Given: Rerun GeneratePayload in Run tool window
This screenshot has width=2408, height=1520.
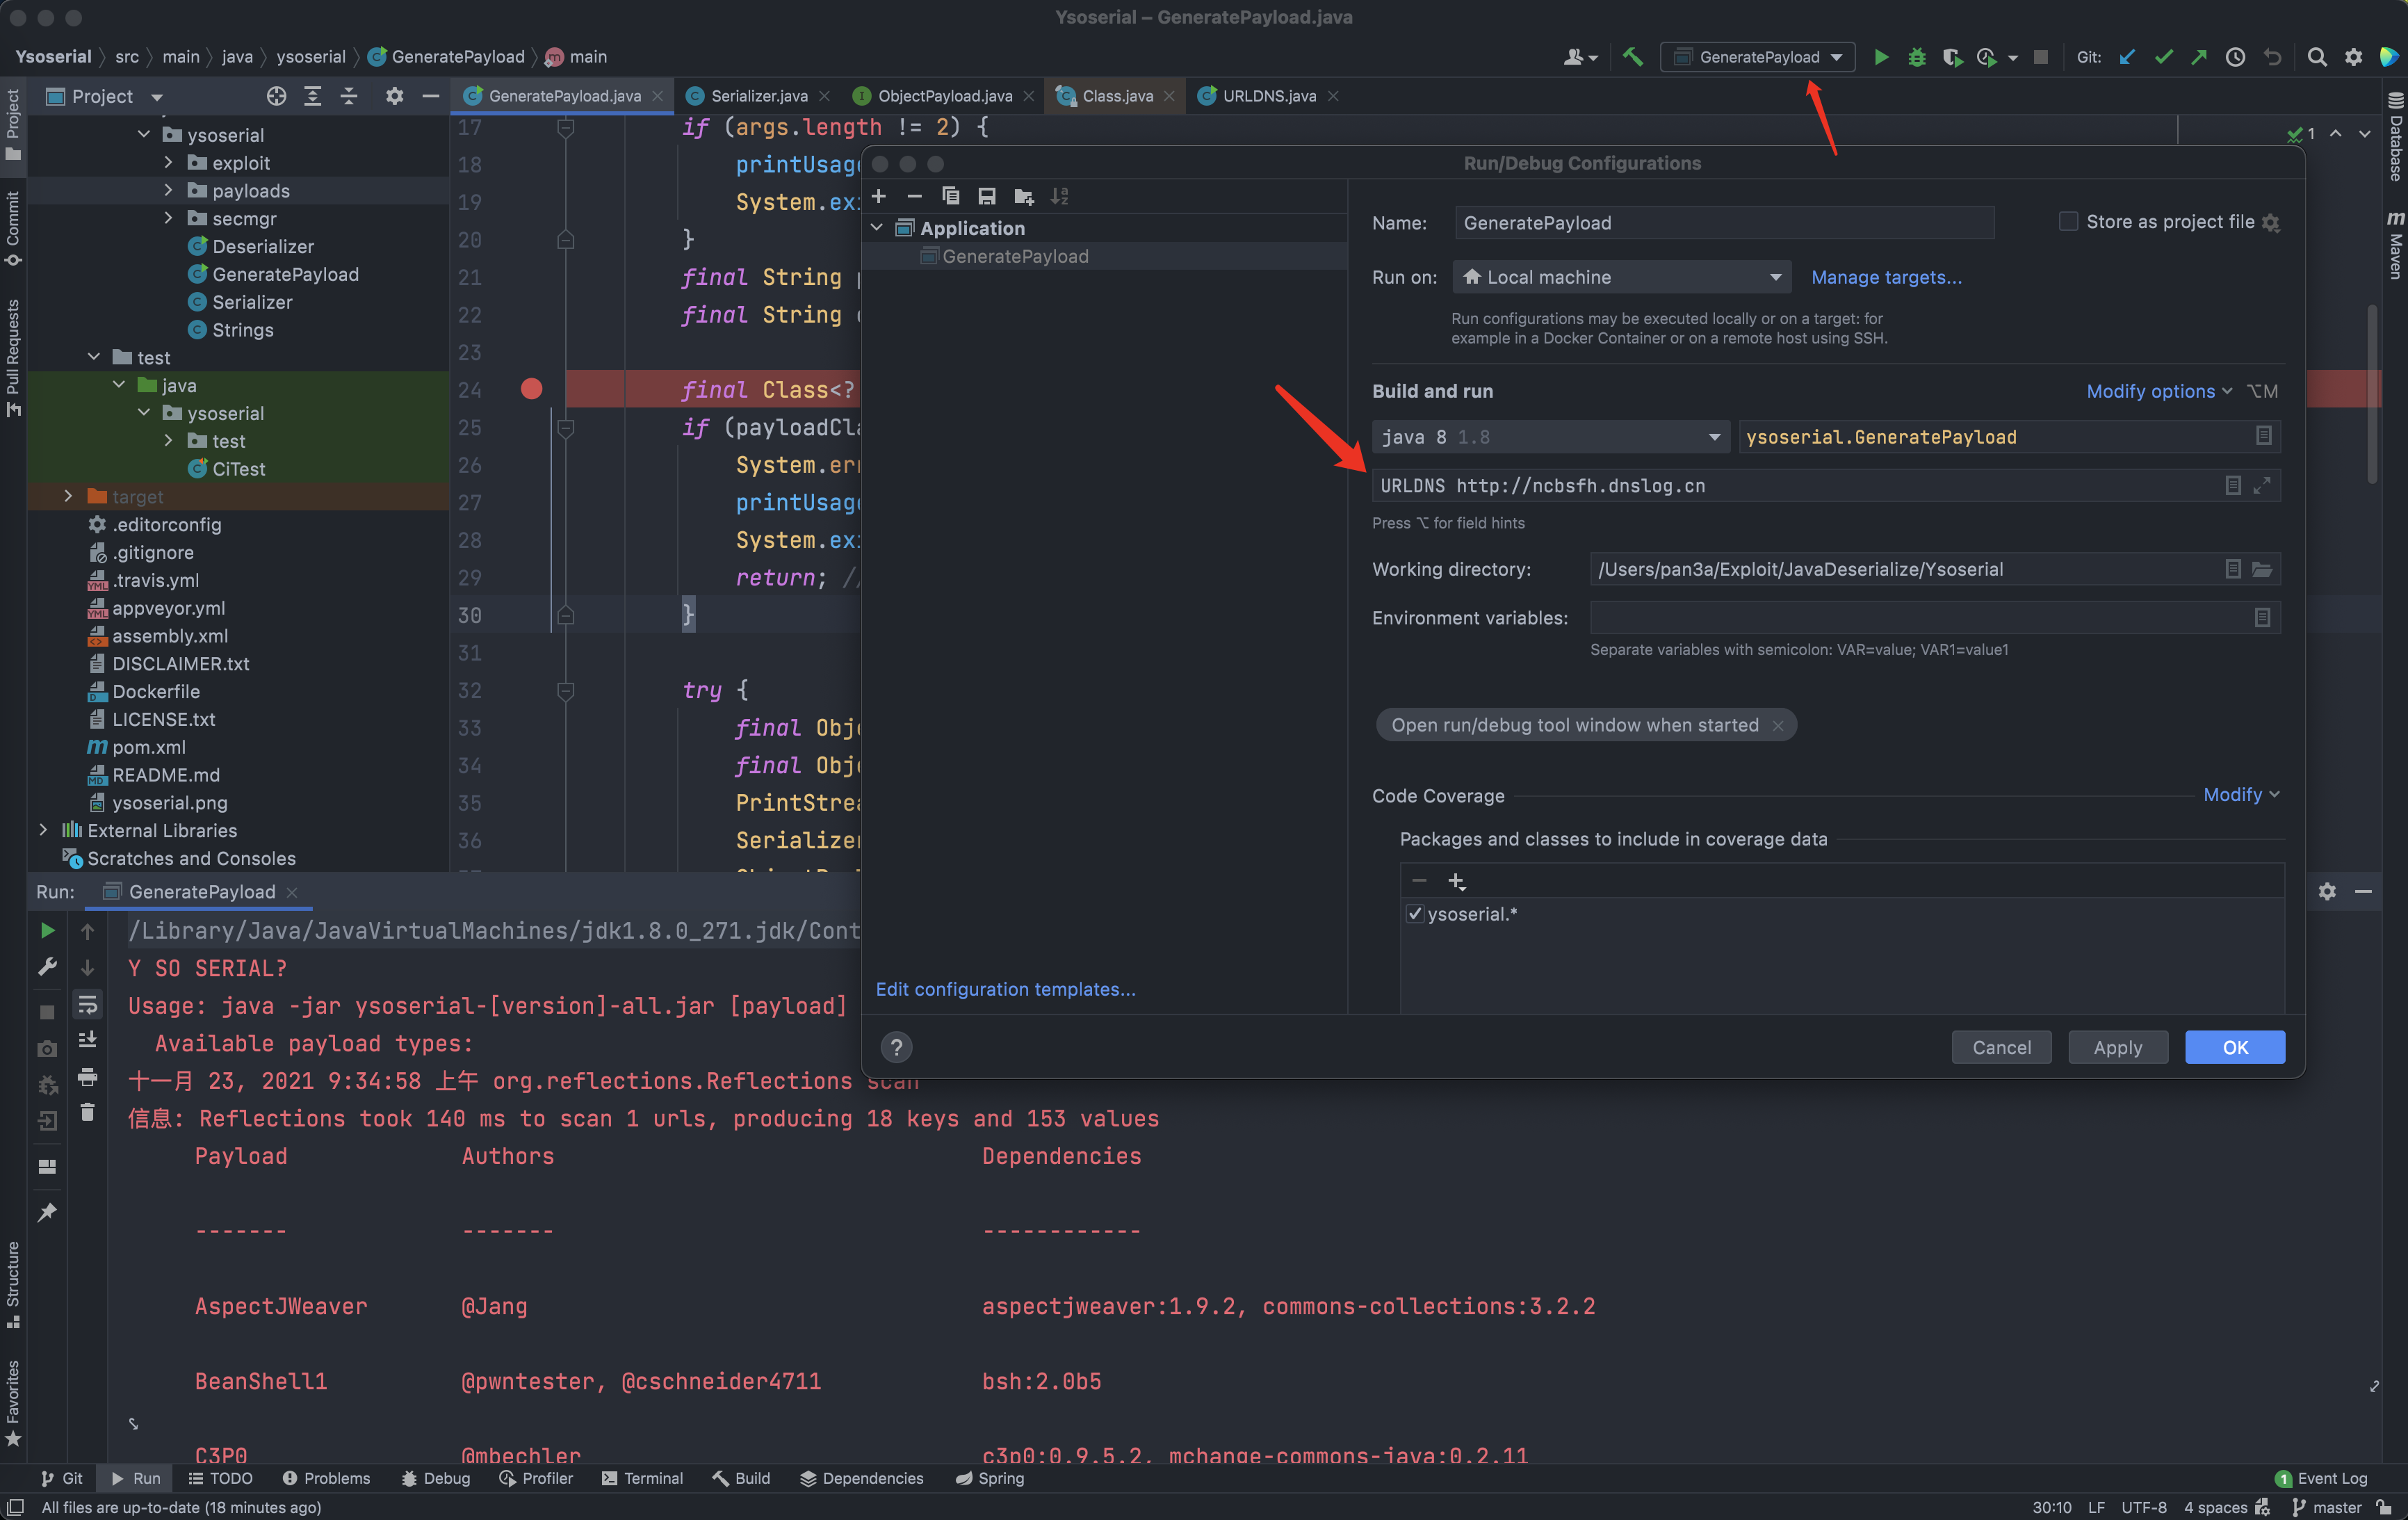Looking at the screenshot, I should [47, 930].
